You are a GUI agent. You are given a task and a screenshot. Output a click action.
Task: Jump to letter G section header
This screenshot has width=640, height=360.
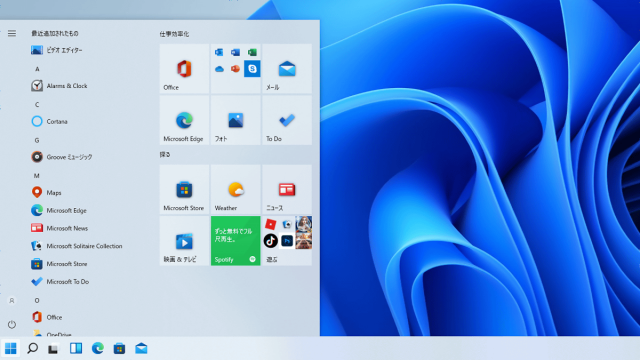click(x=37, y=140)
